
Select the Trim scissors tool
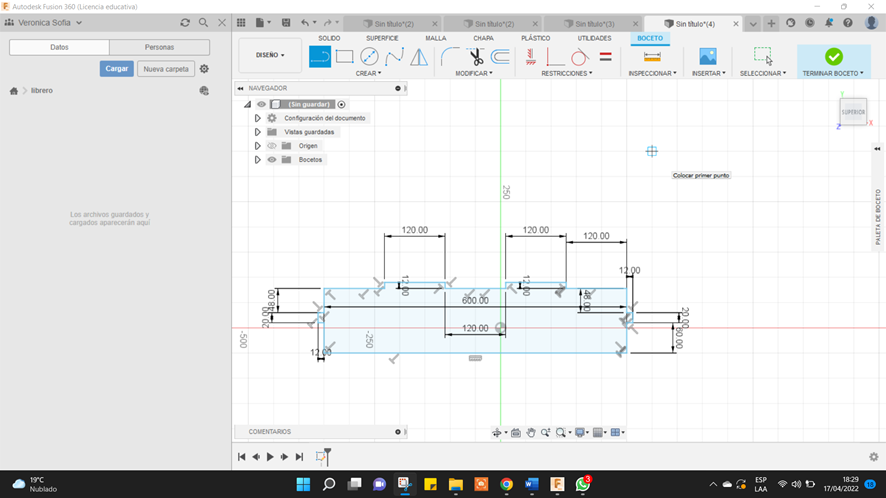tap(475, 57)
